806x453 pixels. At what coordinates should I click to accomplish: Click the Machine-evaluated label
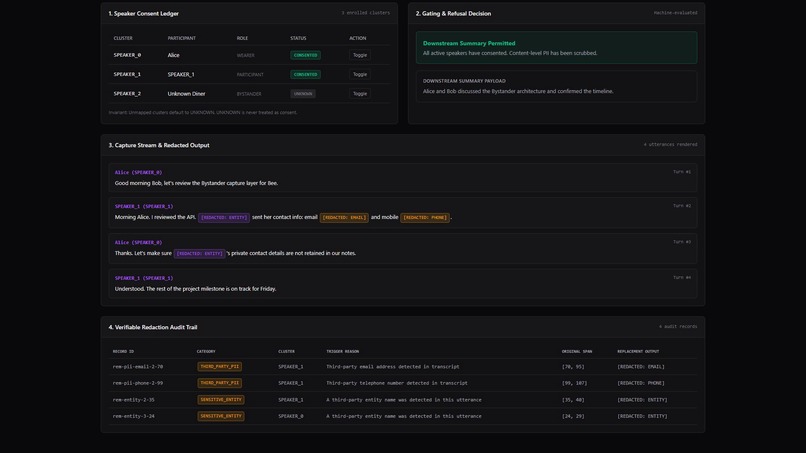[675, 13]
